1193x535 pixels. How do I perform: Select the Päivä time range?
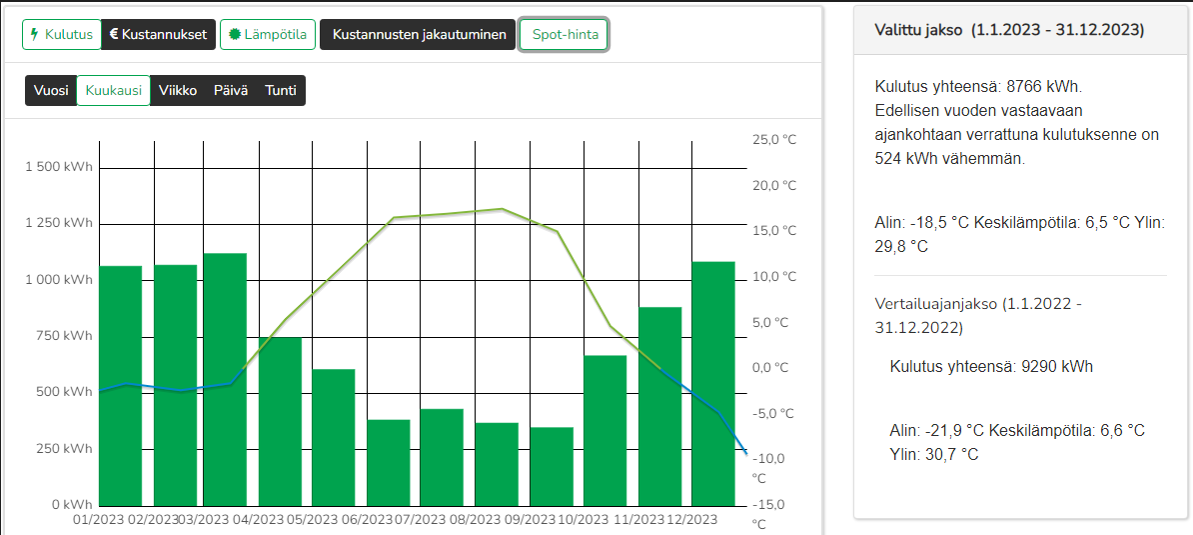[x=231, y=90]
